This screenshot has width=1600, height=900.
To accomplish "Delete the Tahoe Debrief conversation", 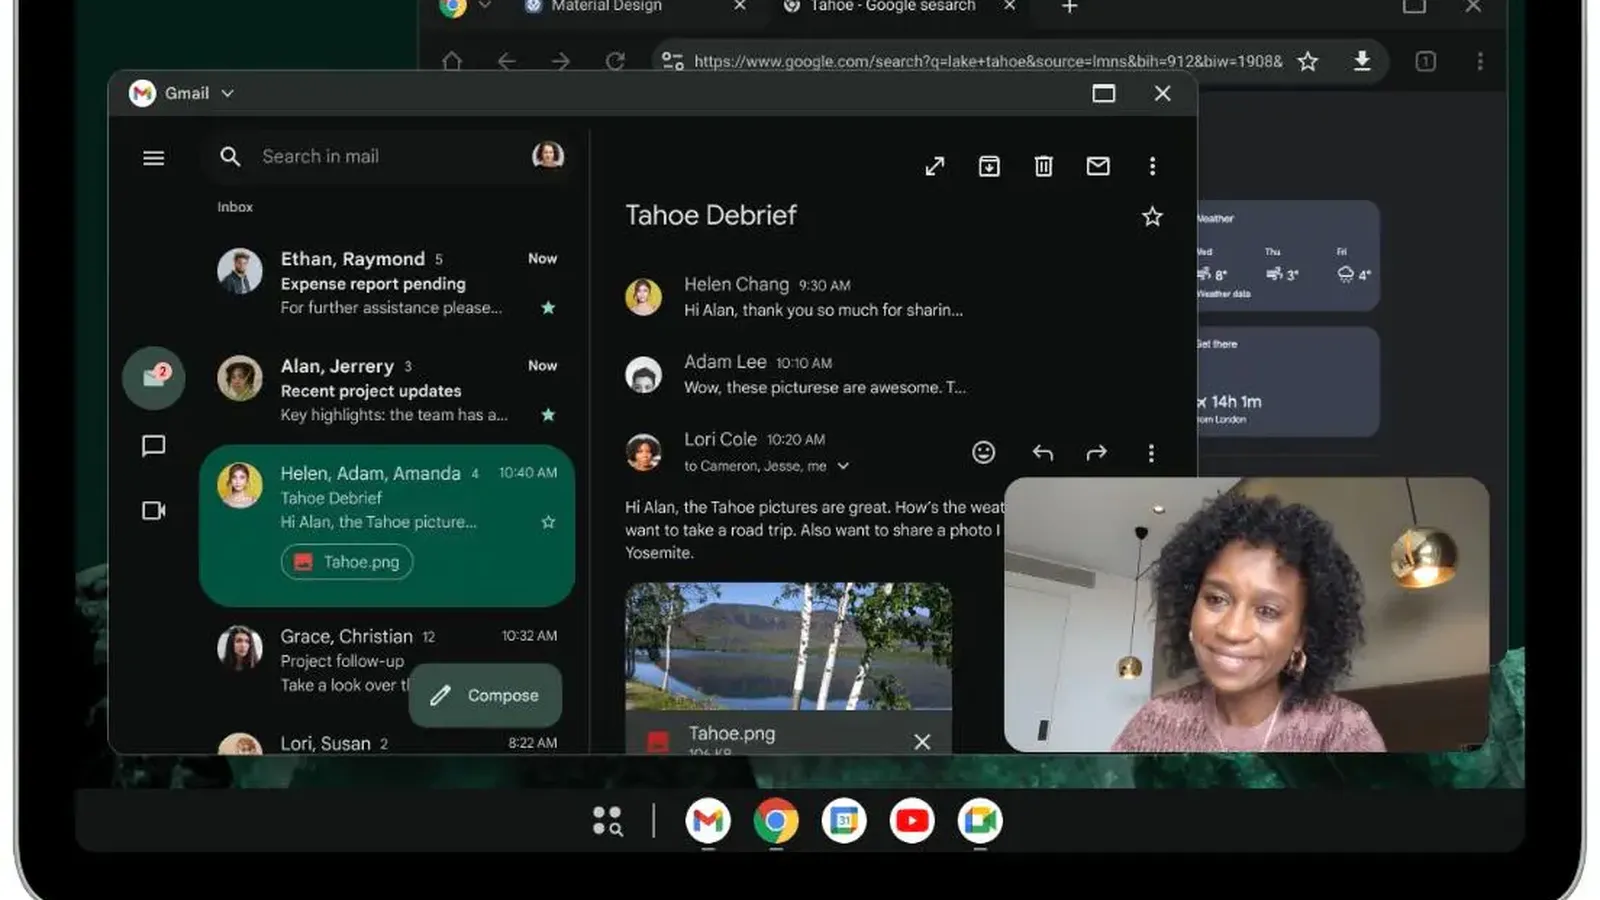I will [x=1043, y=166].
